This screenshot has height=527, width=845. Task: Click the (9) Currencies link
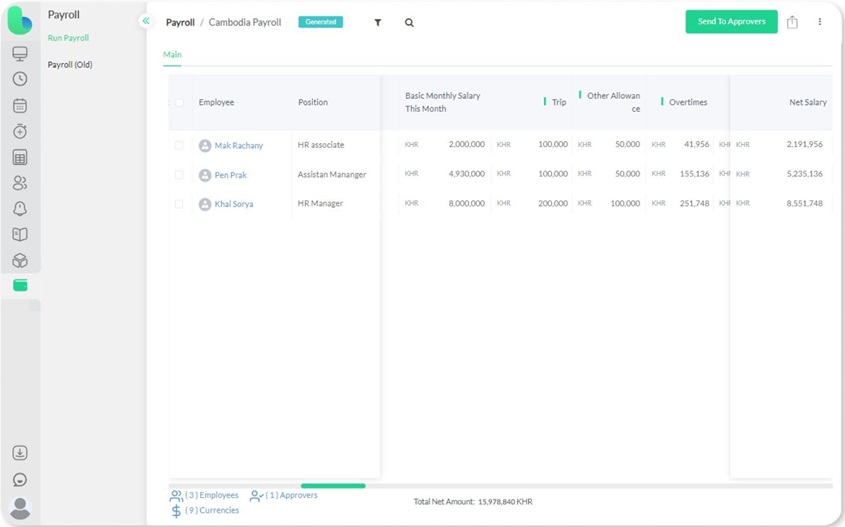pos(212,510)
